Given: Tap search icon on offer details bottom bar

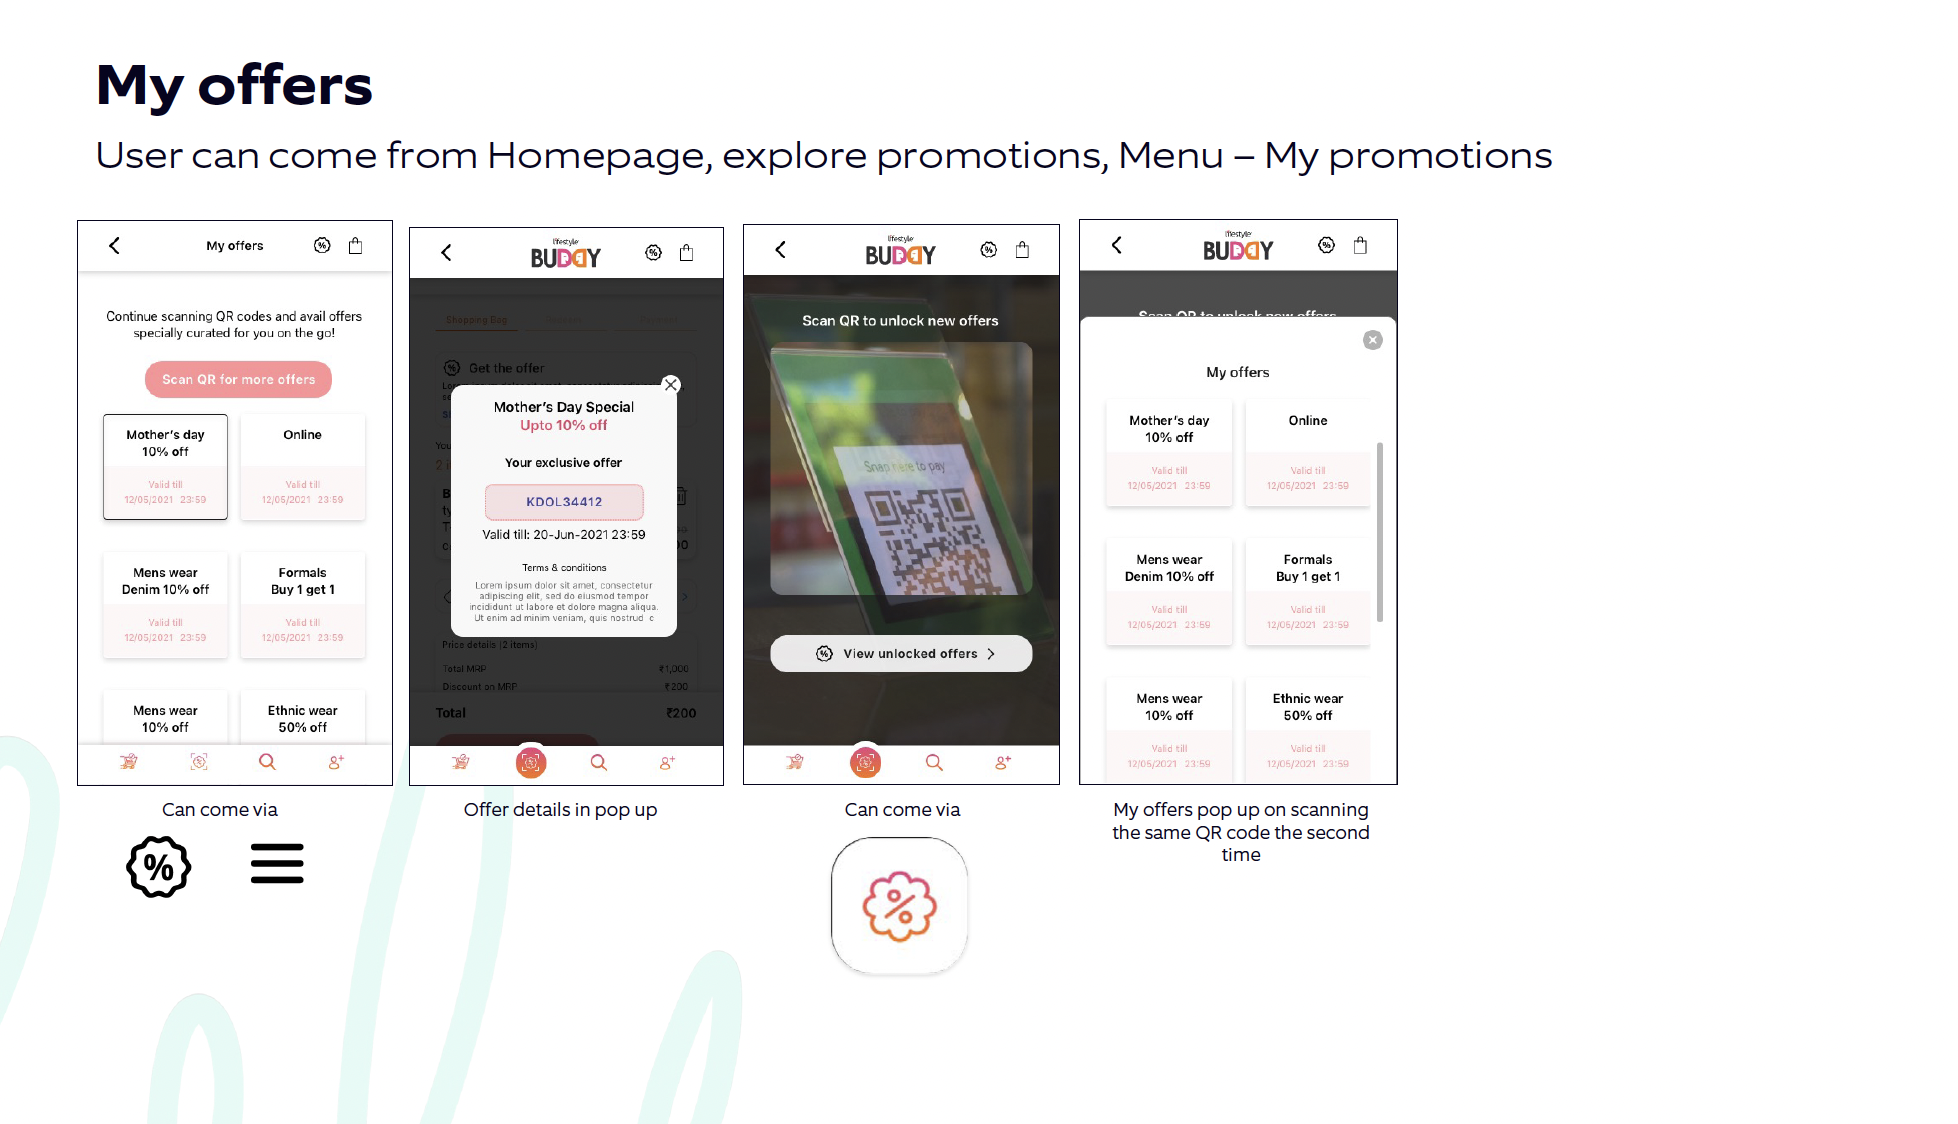Looking at the screenshot, I should (x=599, y=763).
